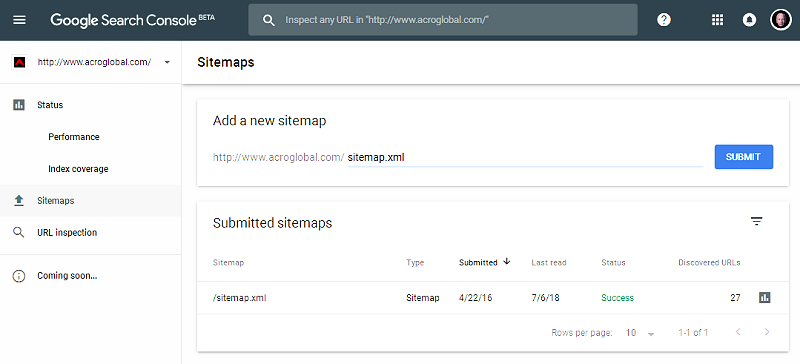The image size is (800, 364).
Task: Open the /sitemap.xml report chart icon
Action: pos(764,298)
